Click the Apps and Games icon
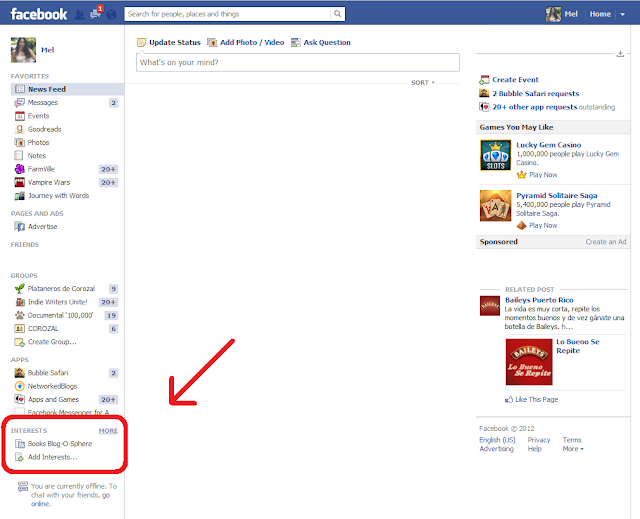The image size is (640, 519). click(x=20, y=399)
